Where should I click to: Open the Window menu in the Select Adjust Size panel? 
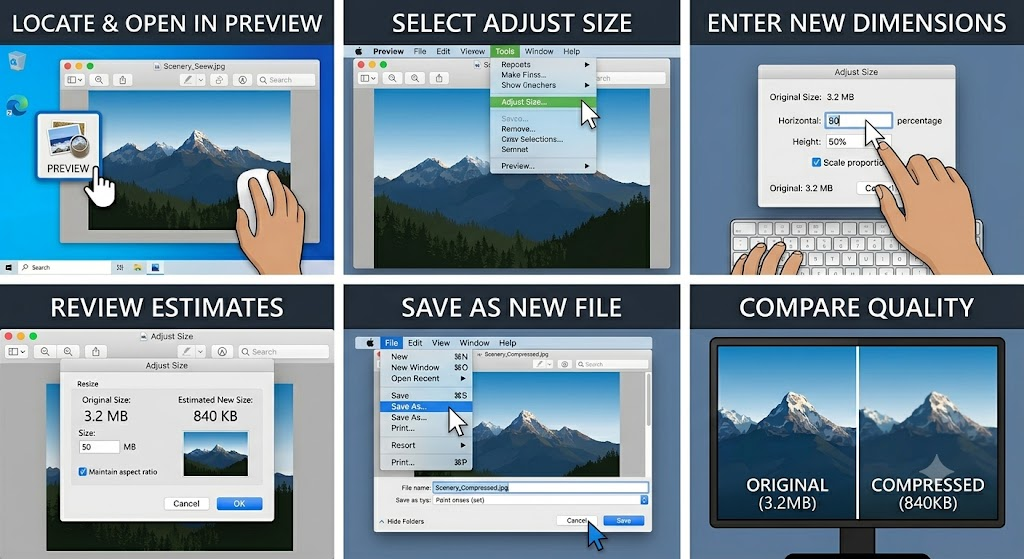tap(539, 51)
